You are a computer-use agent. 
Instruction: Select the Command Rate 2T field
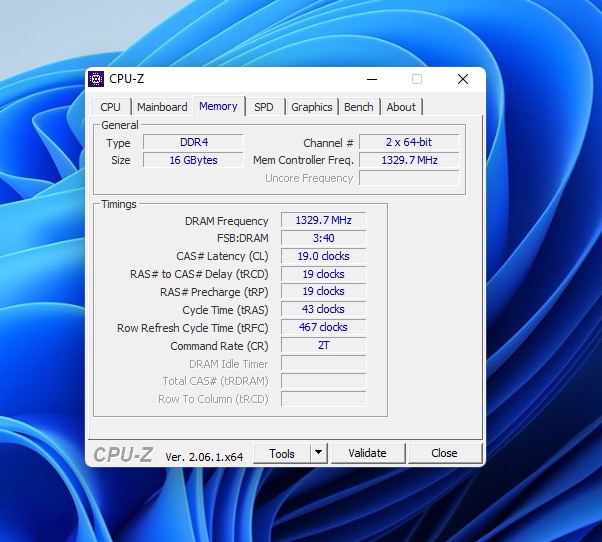(323, 346)
